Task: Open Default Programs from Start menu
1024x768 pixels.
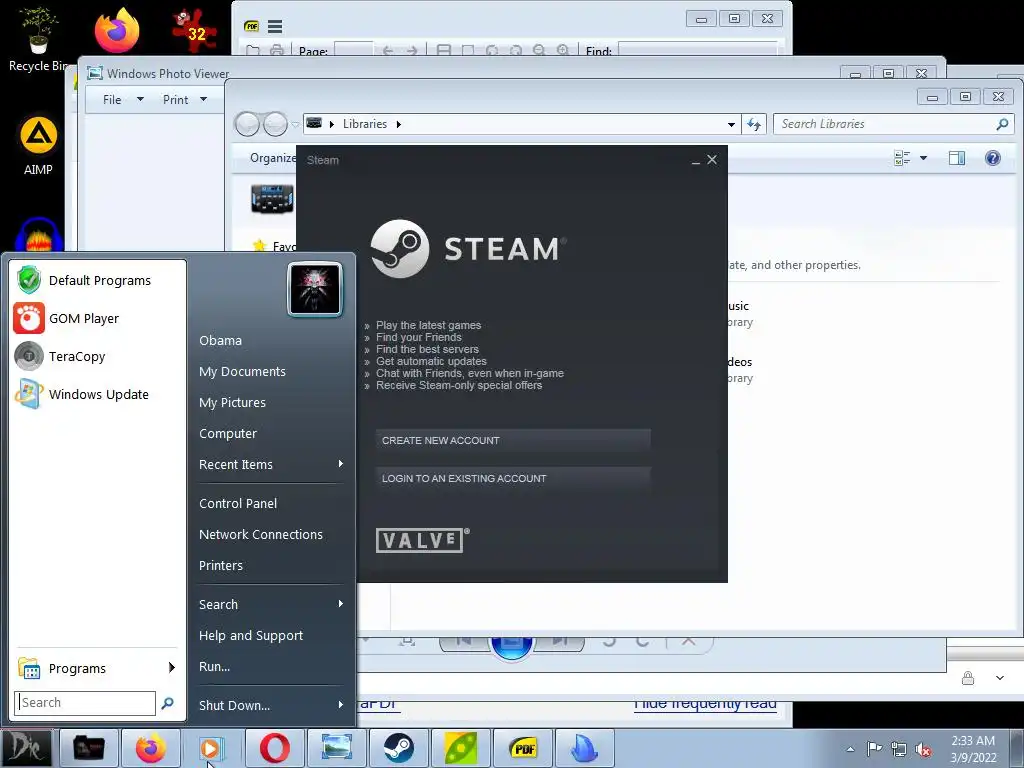Action: [98, 280]
